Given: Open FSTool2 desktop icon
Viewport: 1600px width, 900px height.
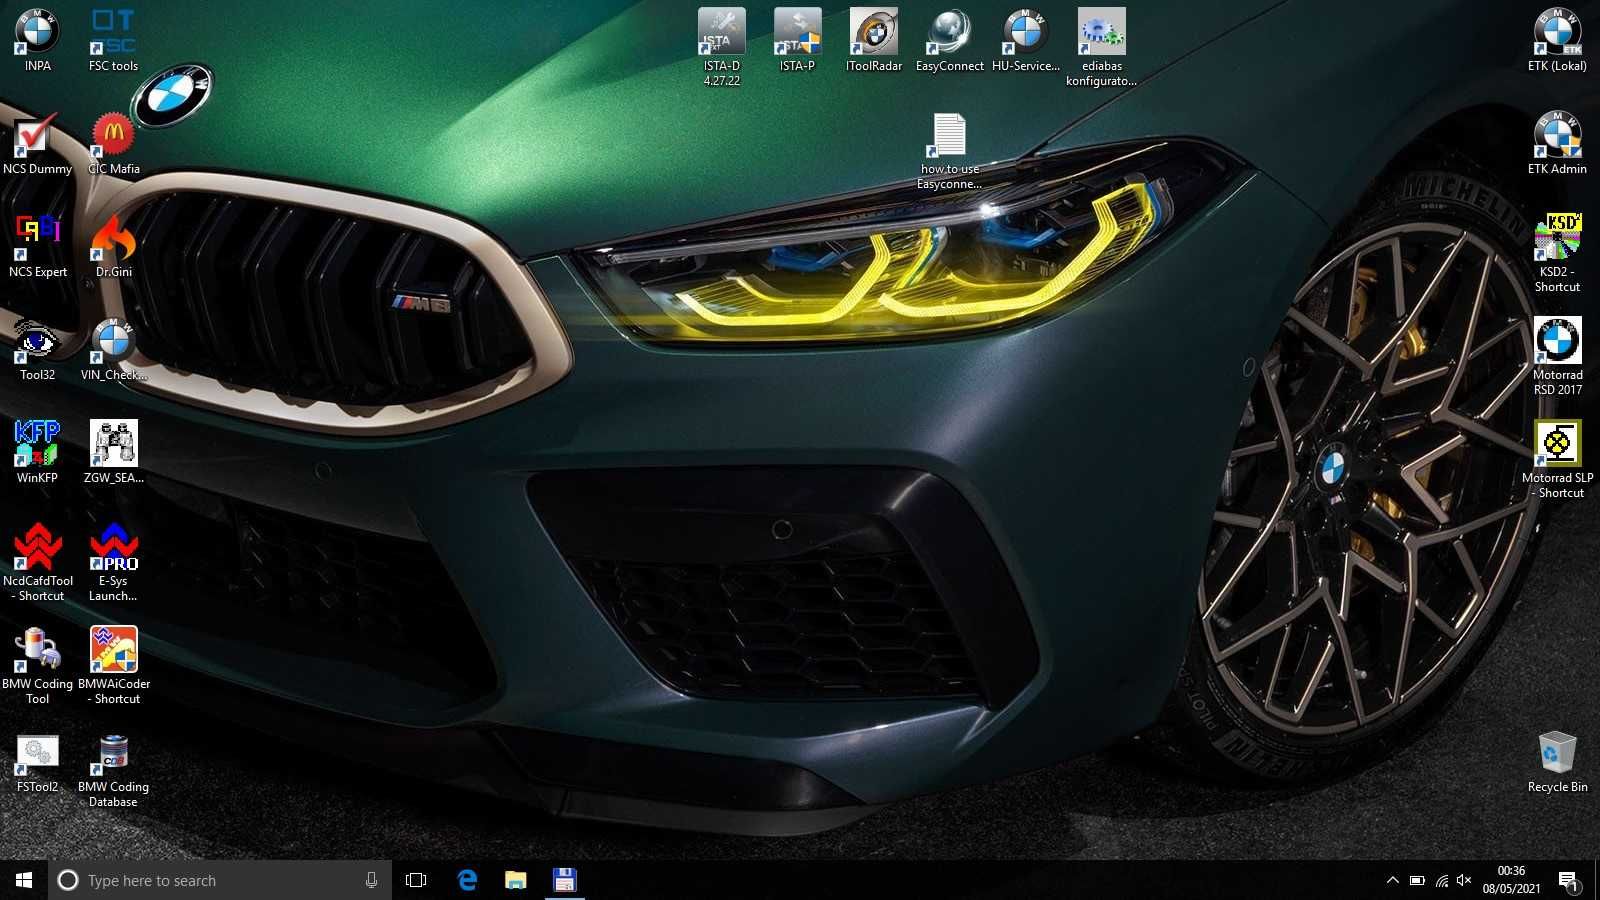Looking at the screenshot, I should [x=37, y=763].
